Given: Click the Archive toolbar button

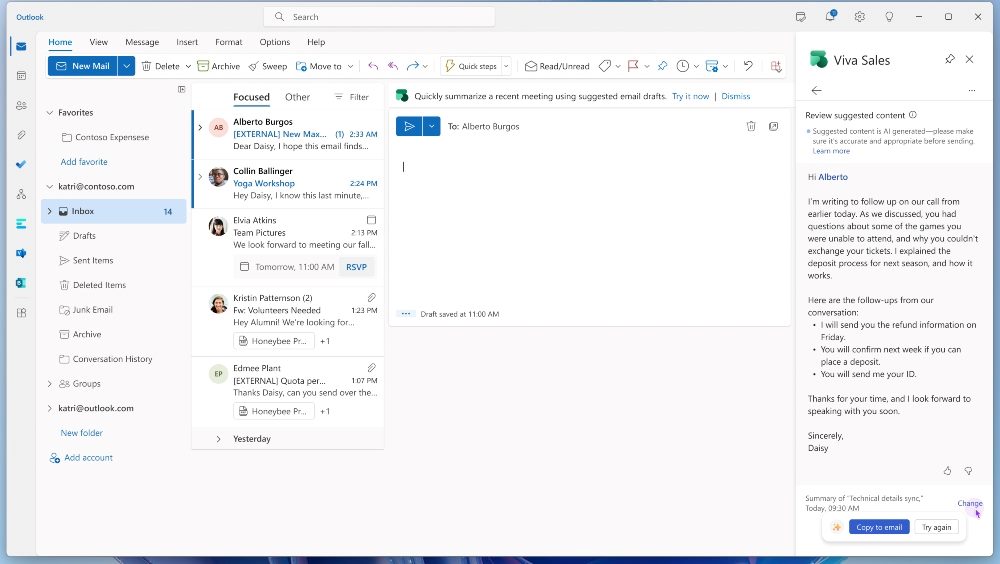Looking at the screenshot, I should 219,66.
